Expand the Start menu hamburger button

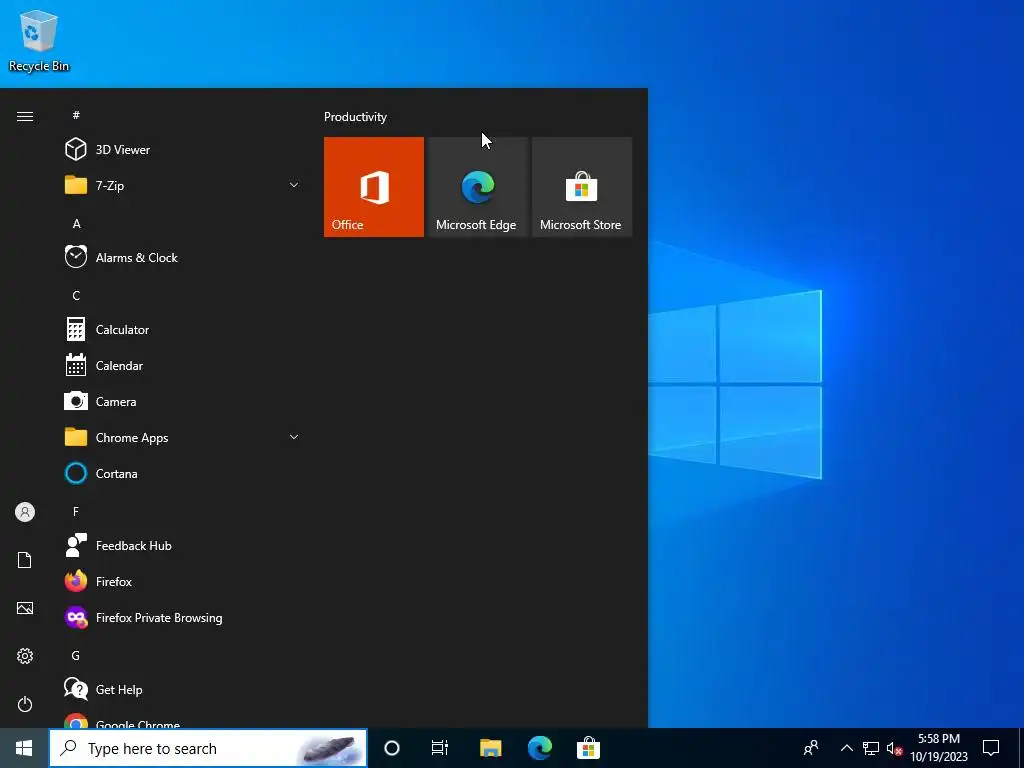click(25, 116)
